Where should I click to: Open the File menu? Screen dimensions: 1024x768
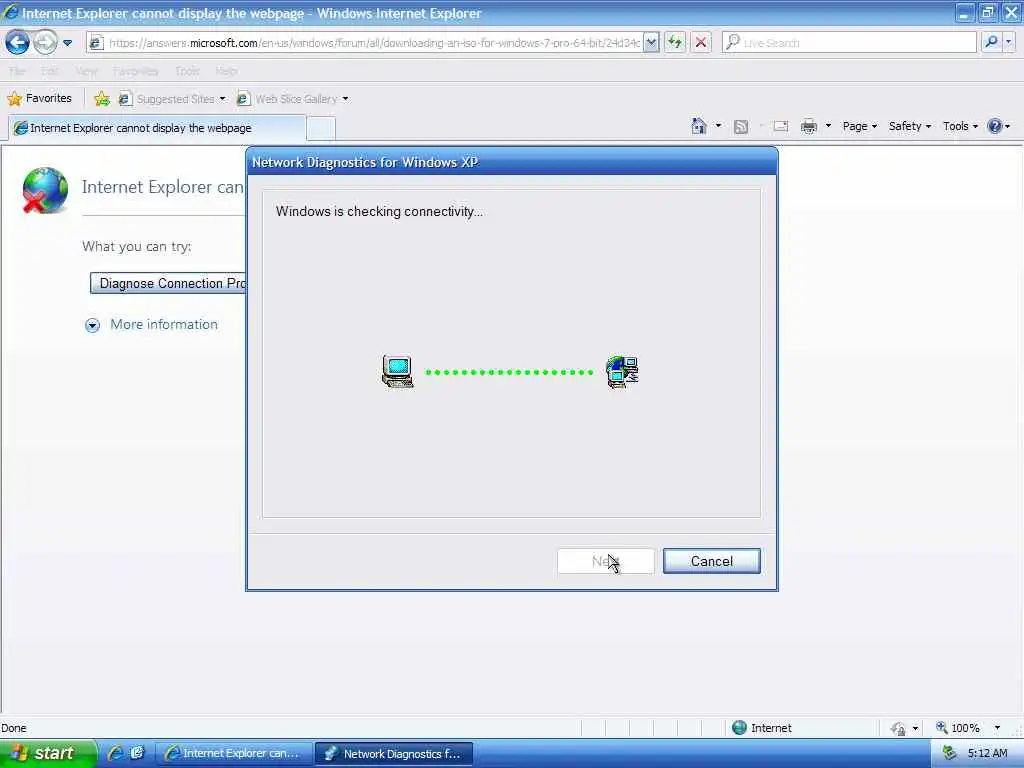point(17,71)
